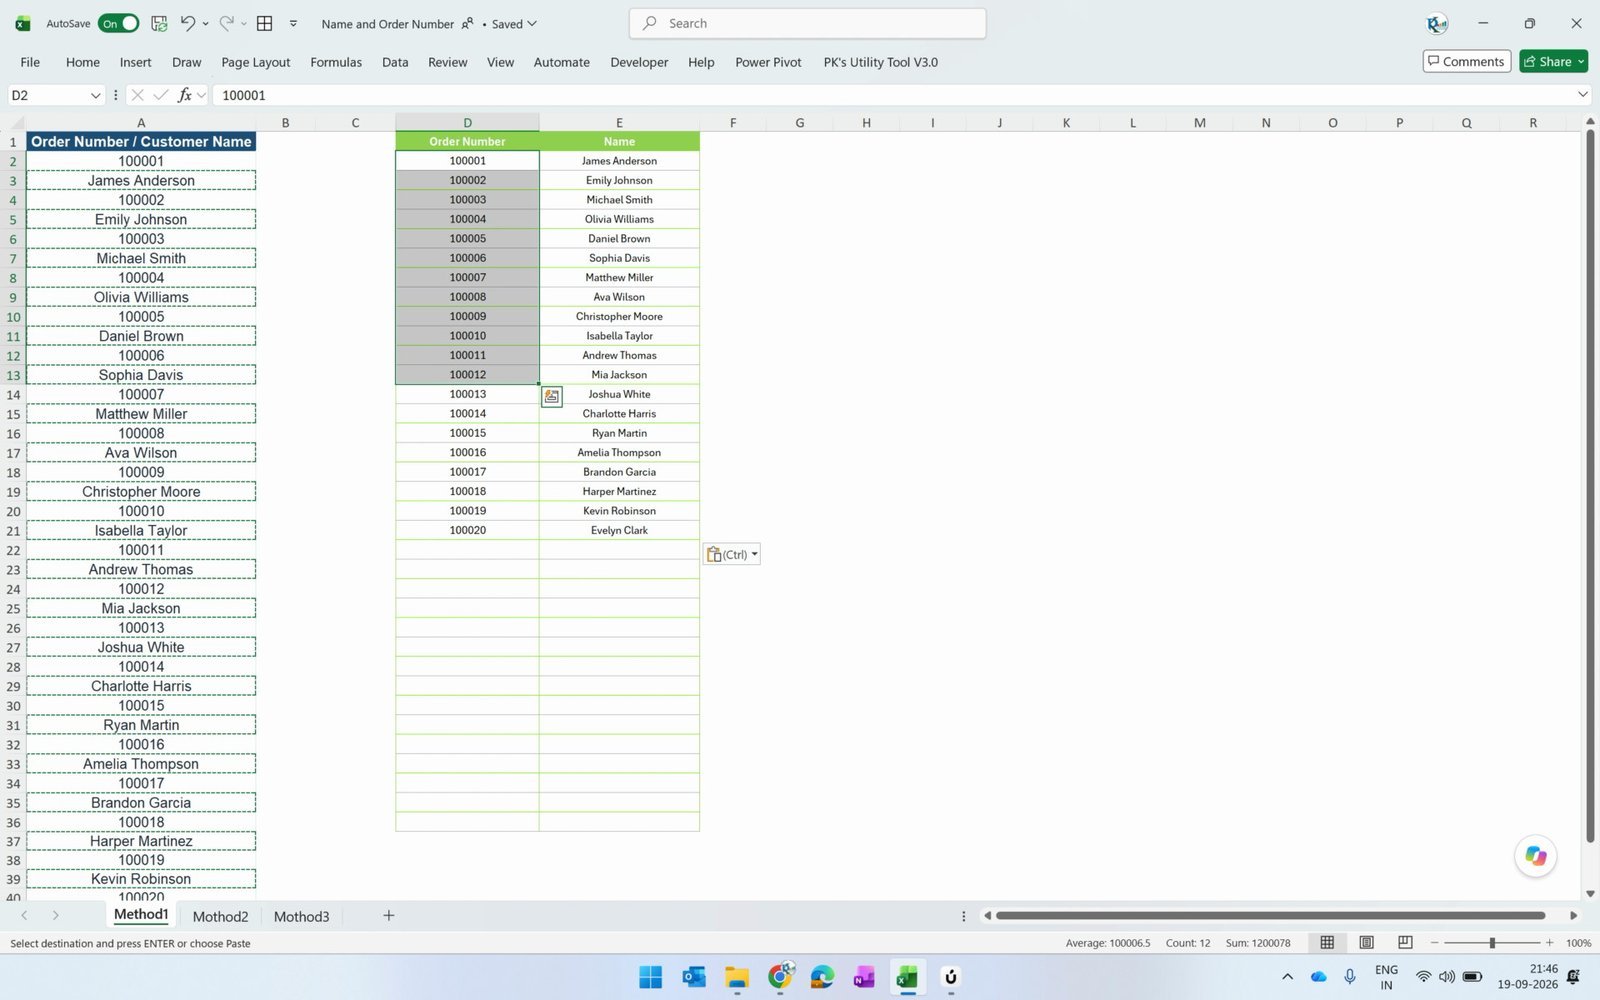The height and width of the screenshot is (1000, 1600).
Task: Open Google Chrome from taskbar
Action: [x=780, y=977]
